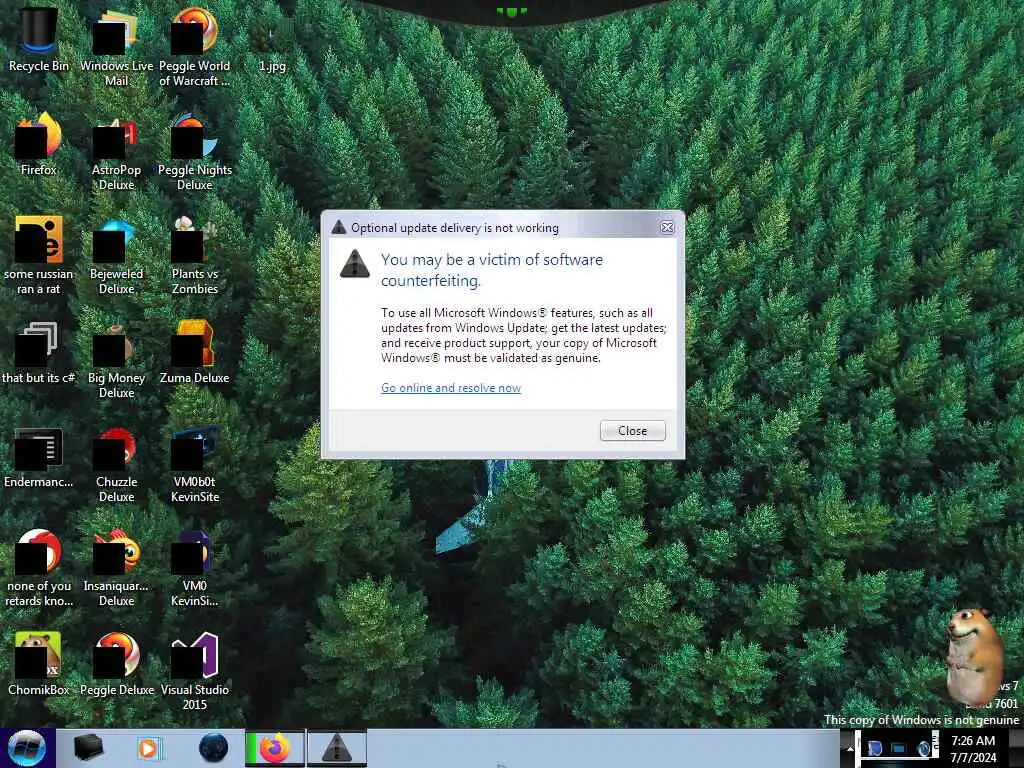
Task: Open the Recycle Bin desktop icon
Action: point(39,39)
